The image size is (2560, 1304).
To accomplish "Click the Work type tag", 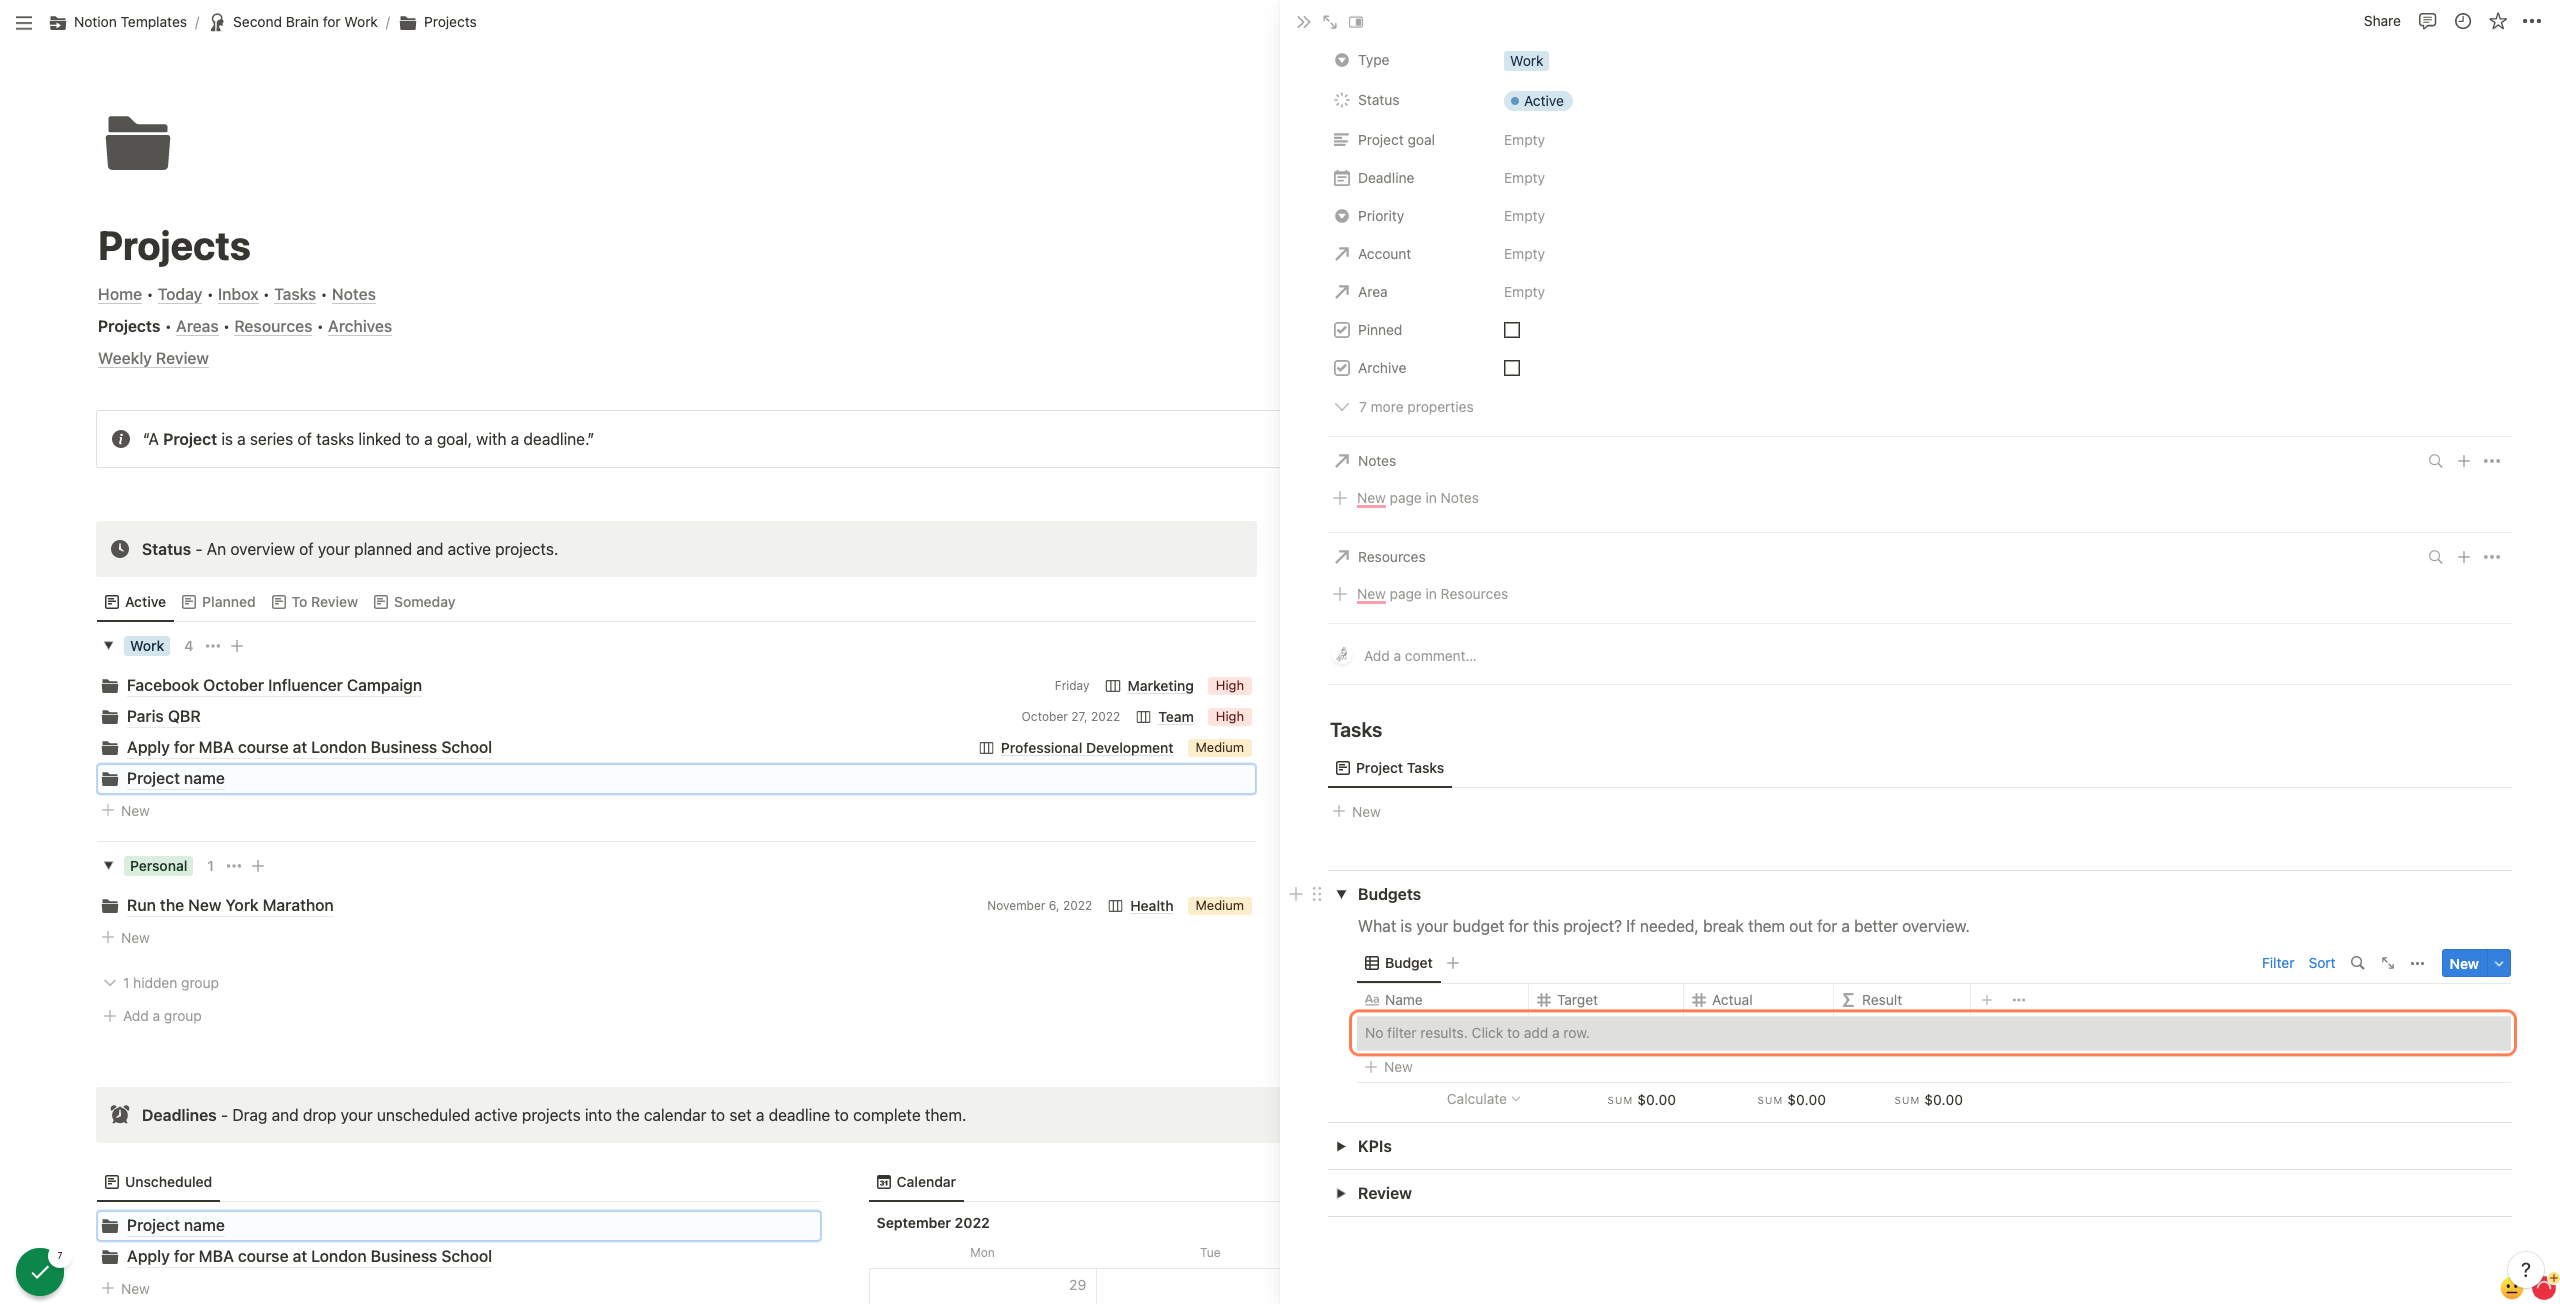I will coord(1526,61).
